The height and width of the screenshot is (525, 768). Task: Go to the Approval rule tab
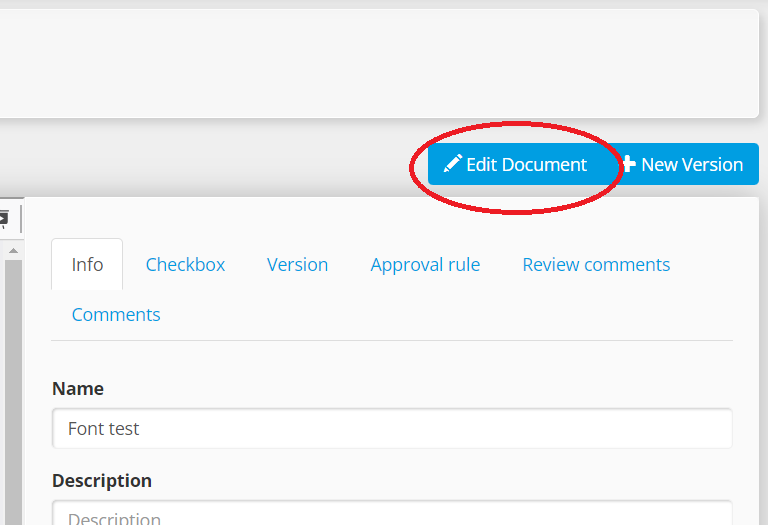425,264
